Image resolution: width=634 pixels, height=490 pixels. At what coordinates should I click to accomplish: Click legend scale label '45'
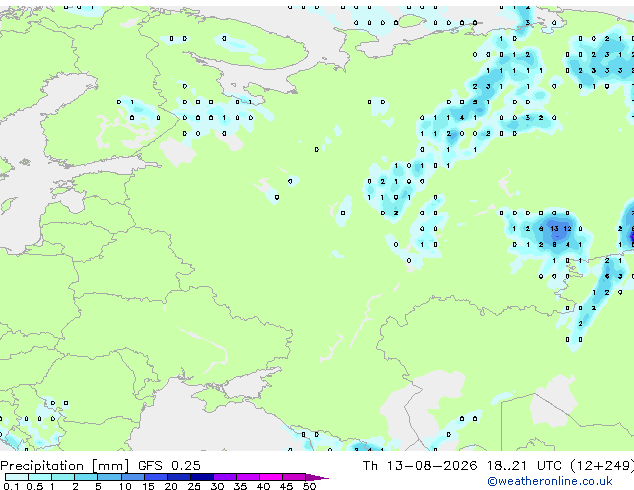[287, 486]
